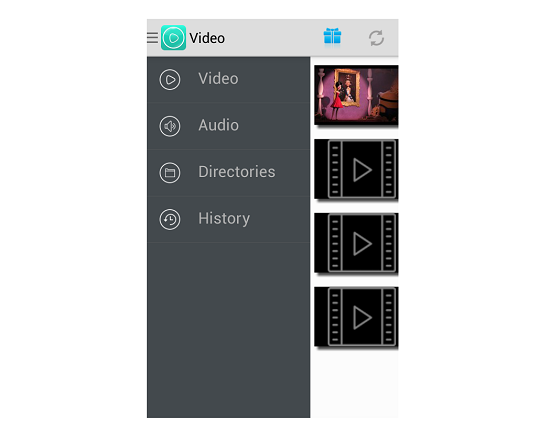The width and height of the screenshot is (550, 431).
Task: Select Audio in the drawer menu
Action: pyautogui.click(x=228, y=126)
